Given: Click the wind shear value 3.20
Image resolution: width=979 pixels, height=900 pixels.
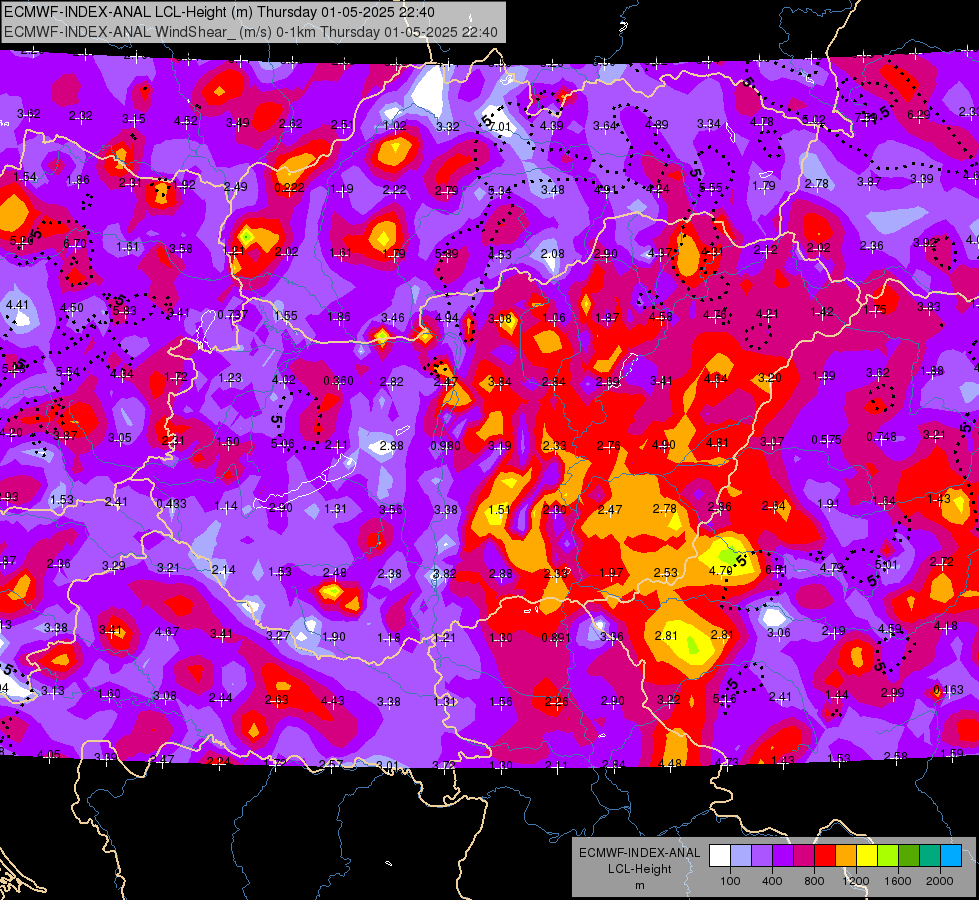Looking at the screenshot, I should point(769,377).
